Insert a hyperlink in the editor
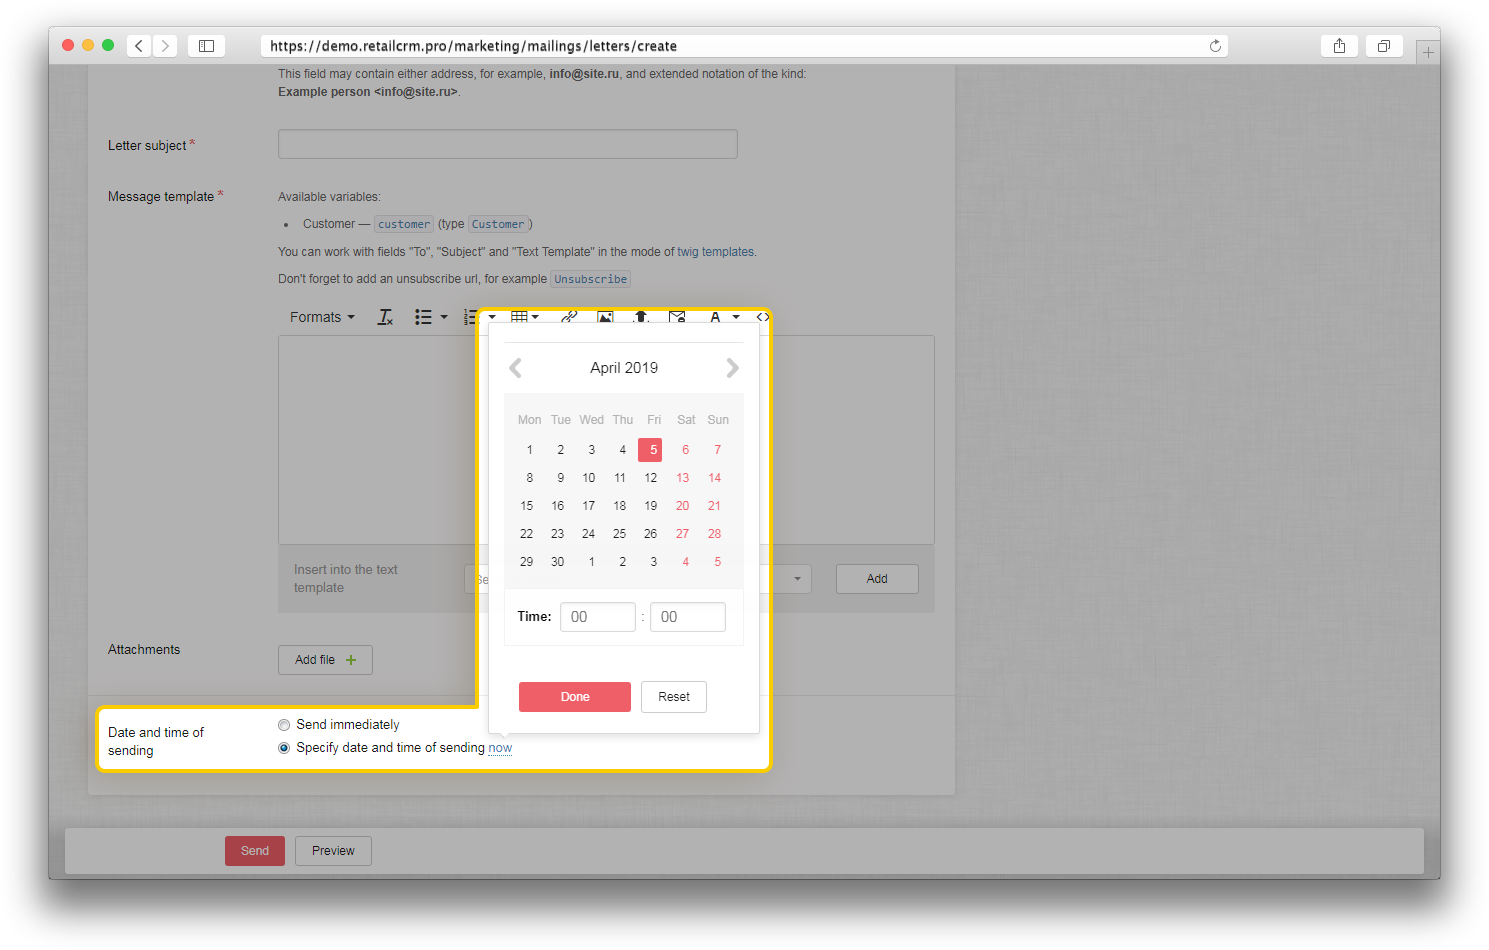Image resolution: width=1489 pixels, height=950 pixels. (x=569, y=316)
